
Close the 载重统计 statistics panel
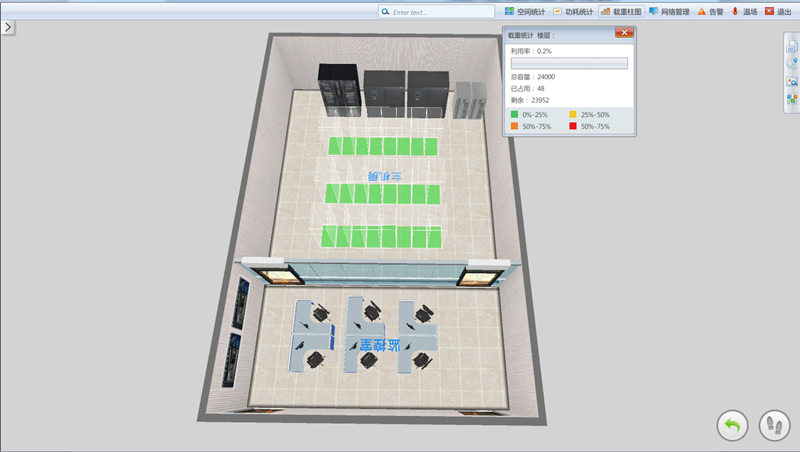pyautogui.click(x=624, y=34)
